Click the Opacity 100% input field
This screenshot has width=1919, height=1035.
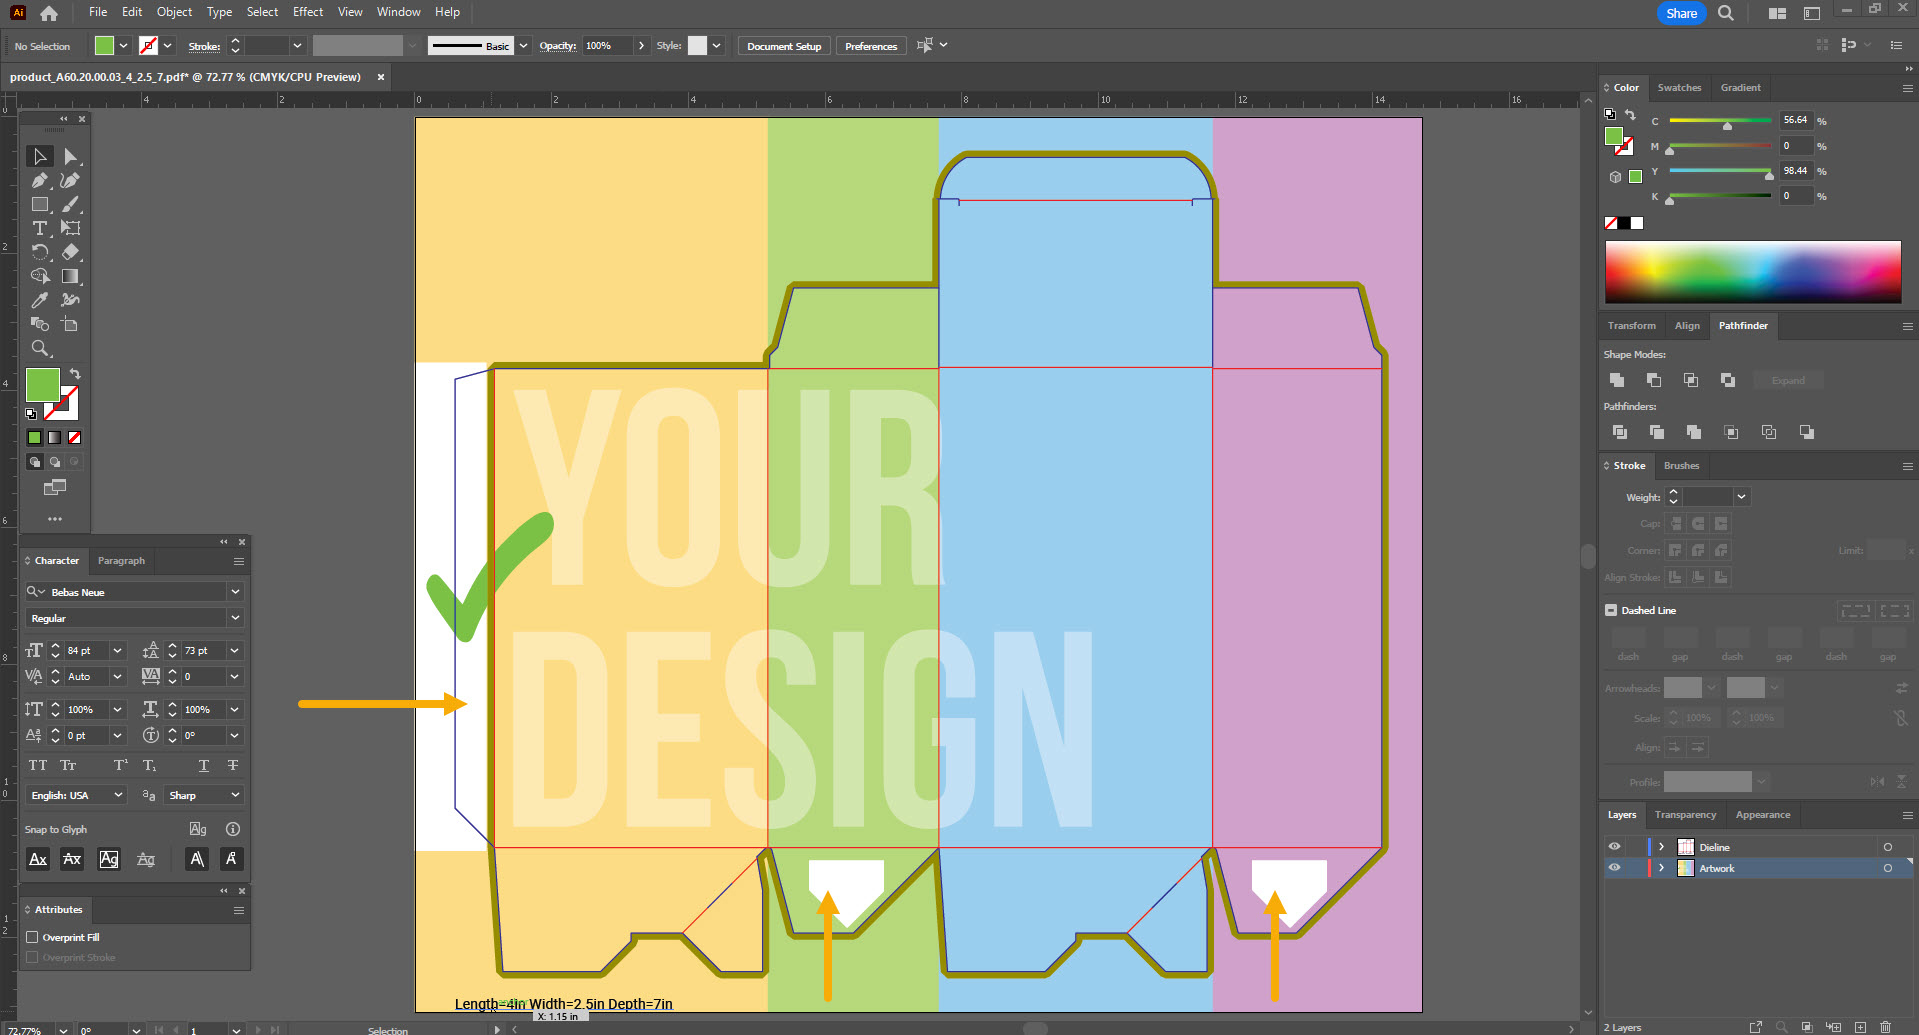(x=607, y=46)
